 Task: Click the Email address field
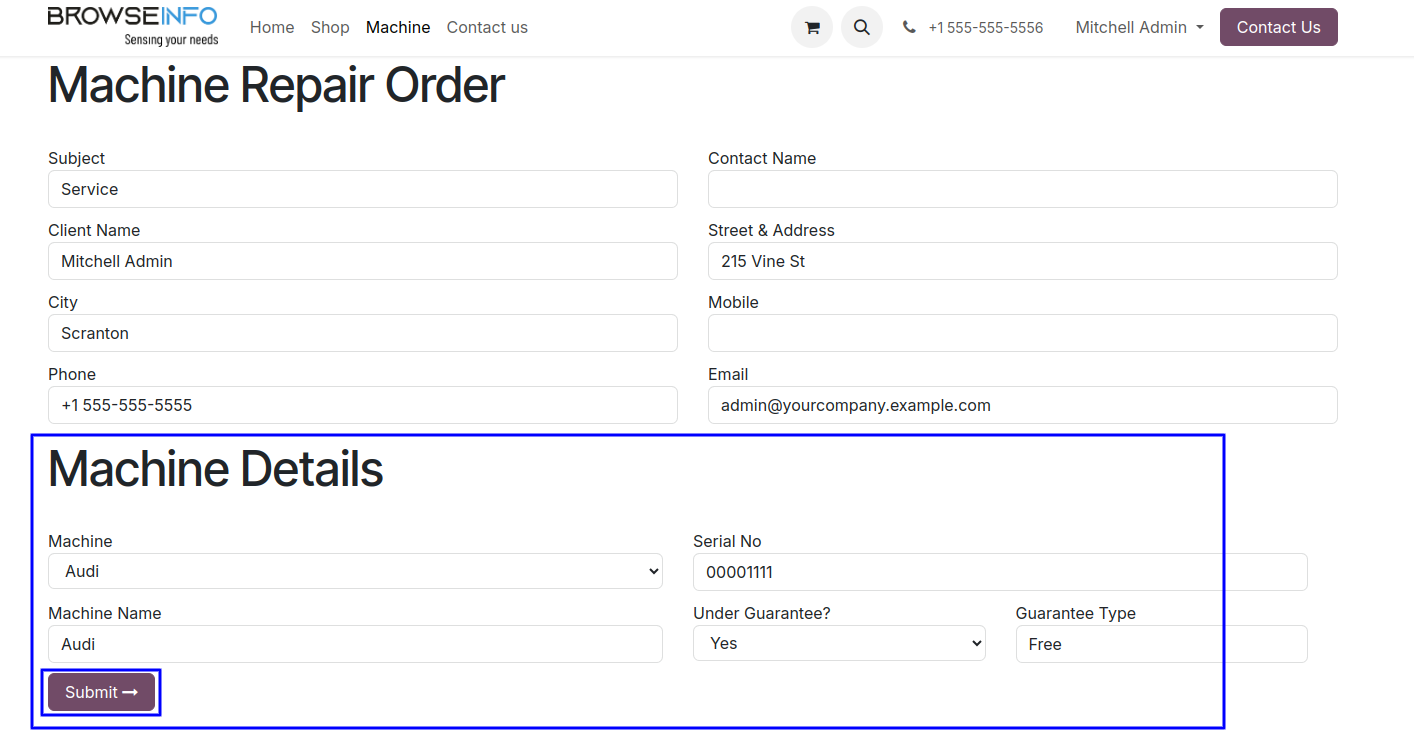pos(1022,405)
